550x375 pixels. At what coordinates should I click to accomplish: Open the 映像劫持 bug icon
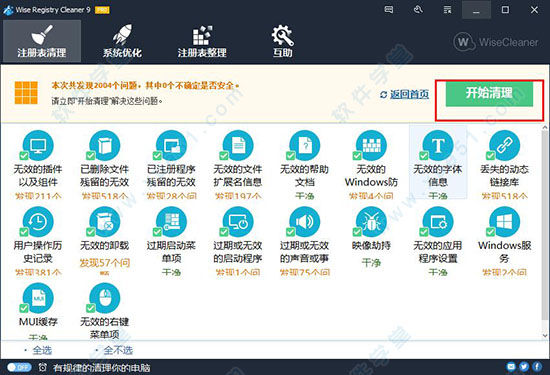tap(371, 222)
